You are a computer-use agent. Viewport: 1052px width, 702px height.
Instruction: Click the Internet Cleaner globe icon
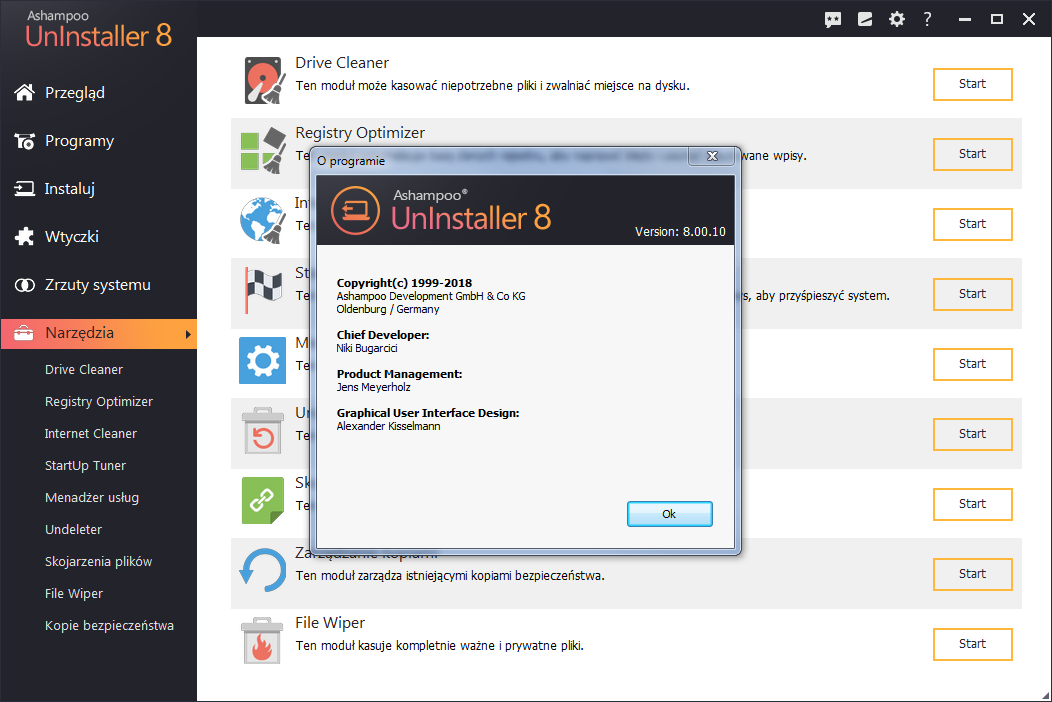pos(262,220)
